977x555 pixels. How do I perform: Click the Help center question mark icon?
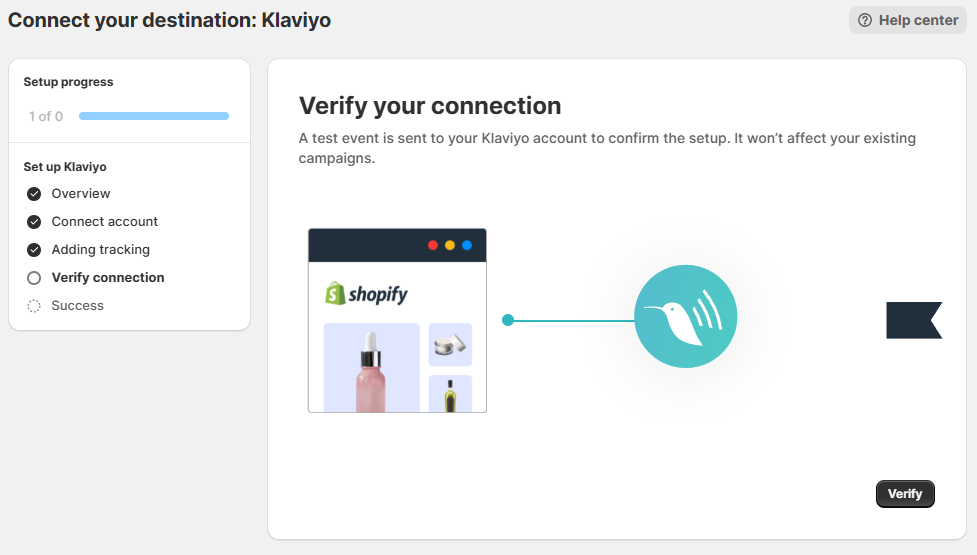click(865, 20)
